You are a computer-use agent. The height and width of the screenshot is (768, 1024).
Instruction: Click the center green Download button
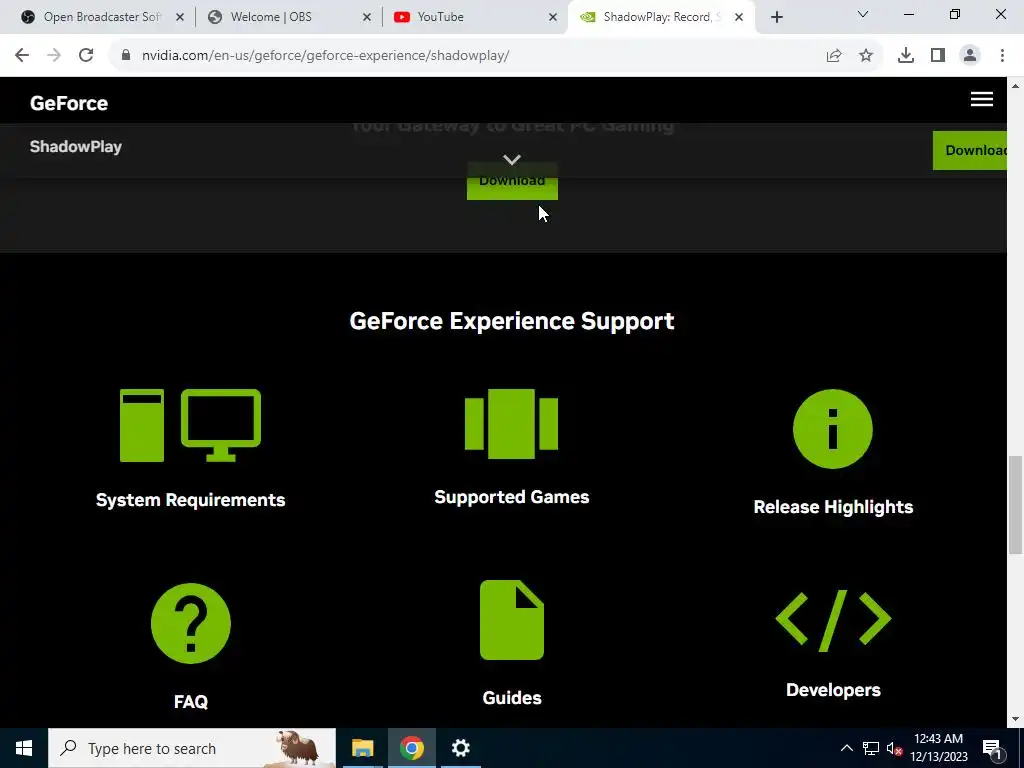pos(512,181)
